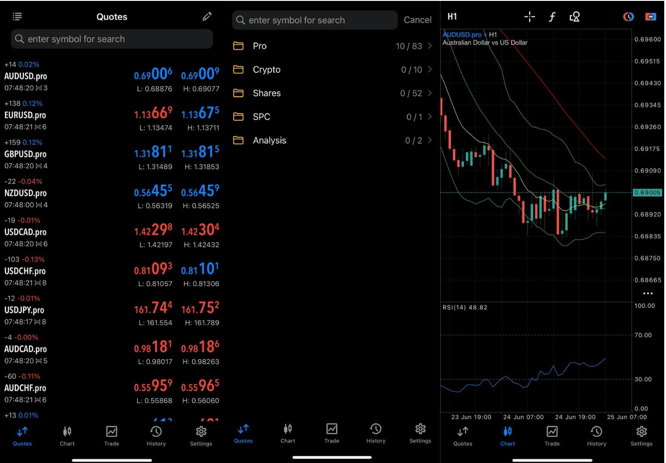Open the SPC folder
Screen dimensions: 666x463
(x=333, y=116)
